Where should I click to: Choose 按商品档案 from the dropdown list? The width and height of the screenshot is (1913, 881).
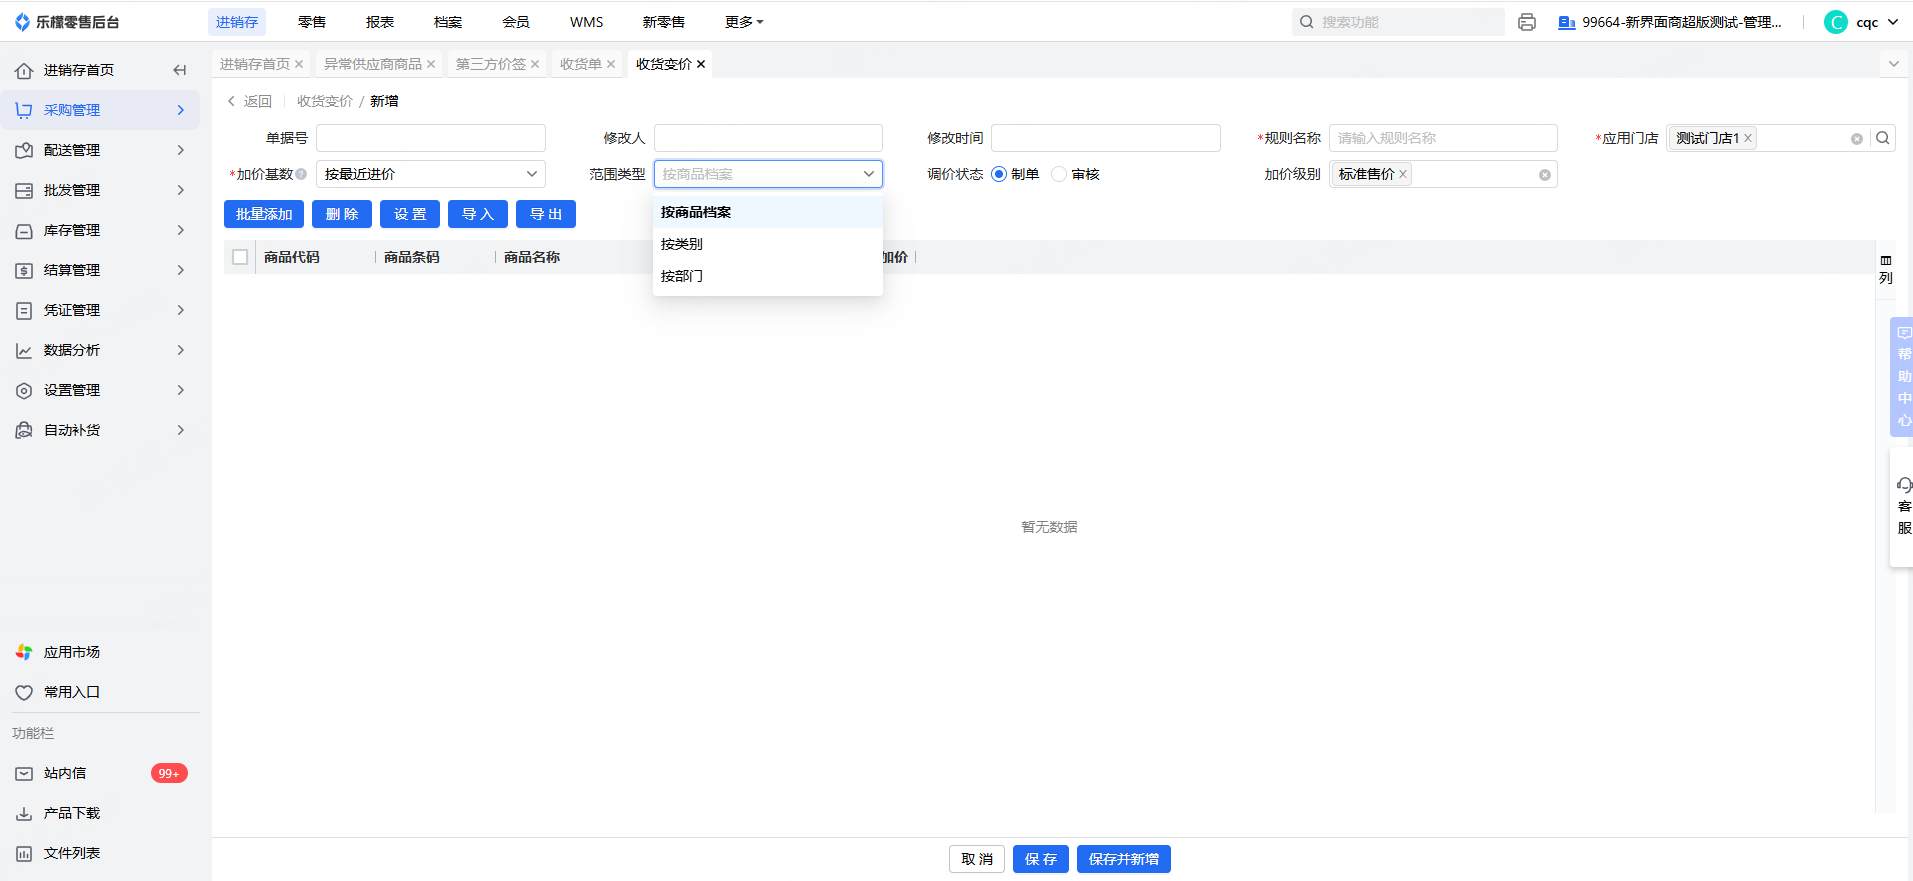(x=768, y=212)
